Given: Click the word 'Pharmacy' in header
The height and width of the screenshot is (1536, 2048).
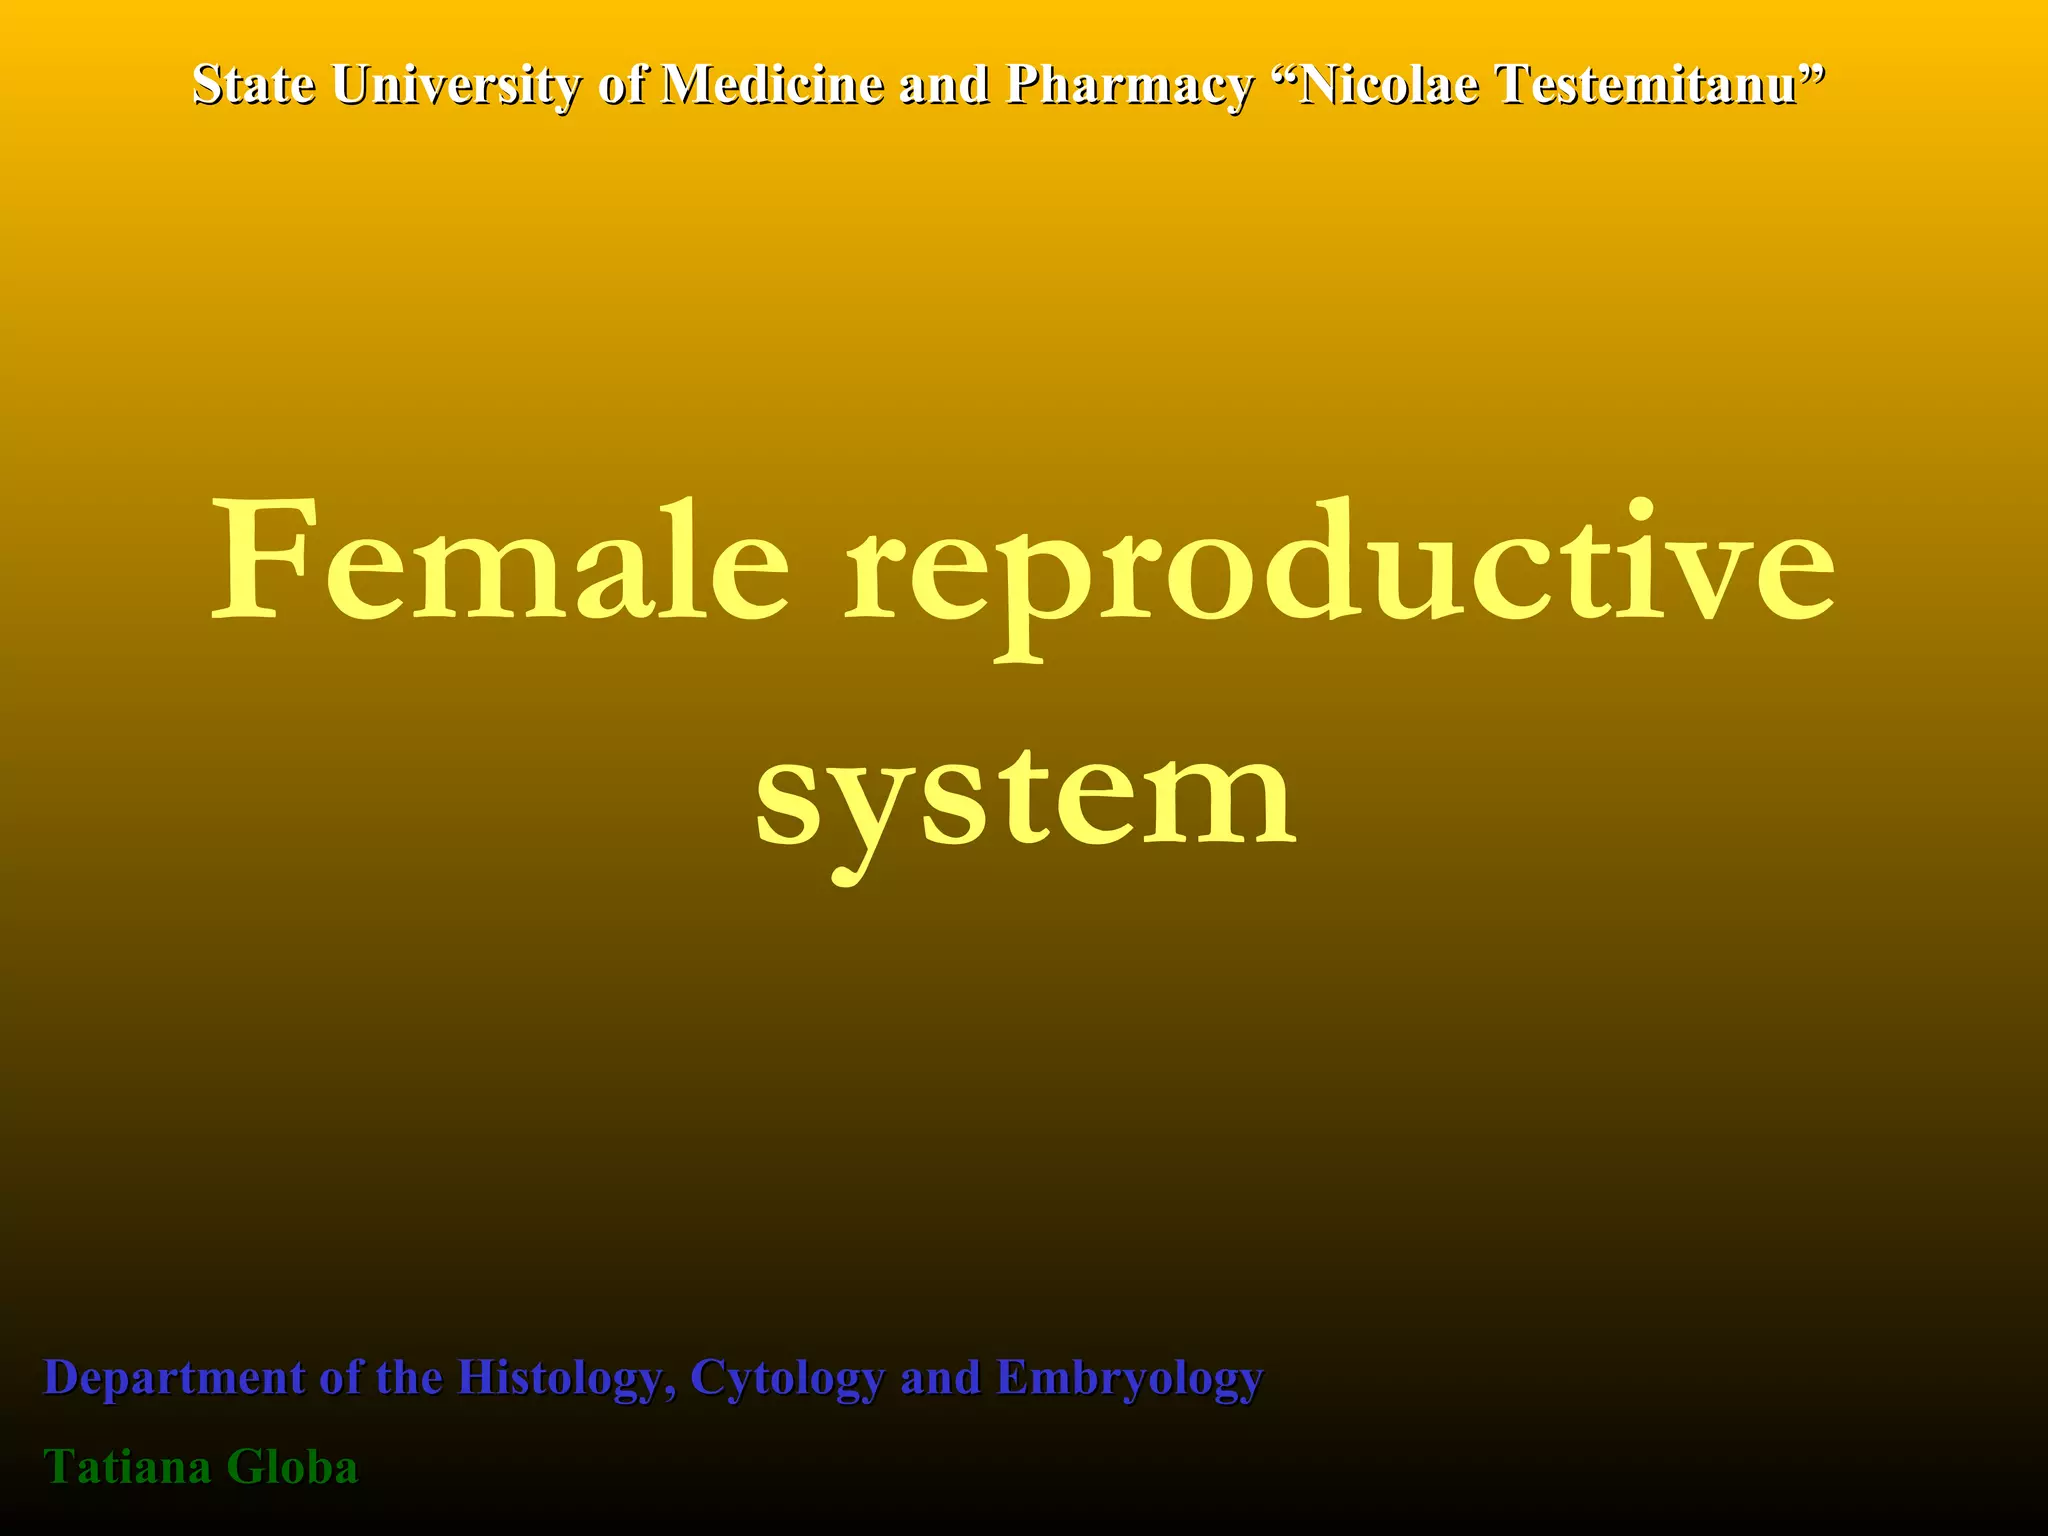Looking at the screenshot, I should pos(1129,84).
